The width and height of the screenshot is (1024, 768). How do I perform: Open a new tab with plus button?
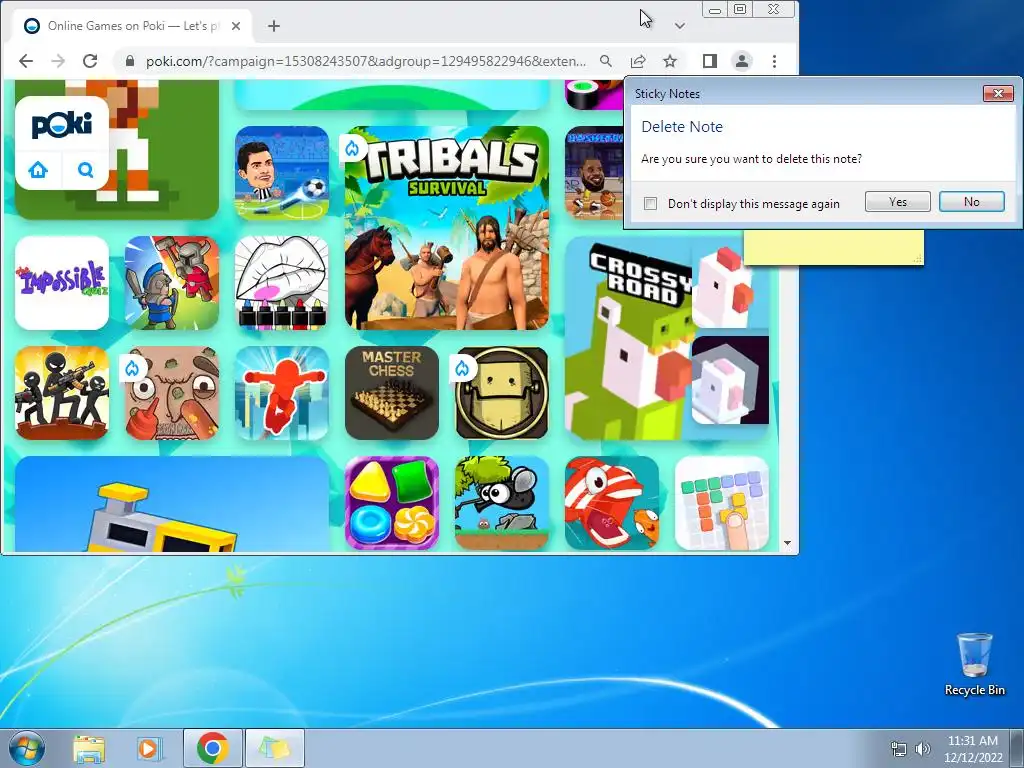click(x=274, y=26)
